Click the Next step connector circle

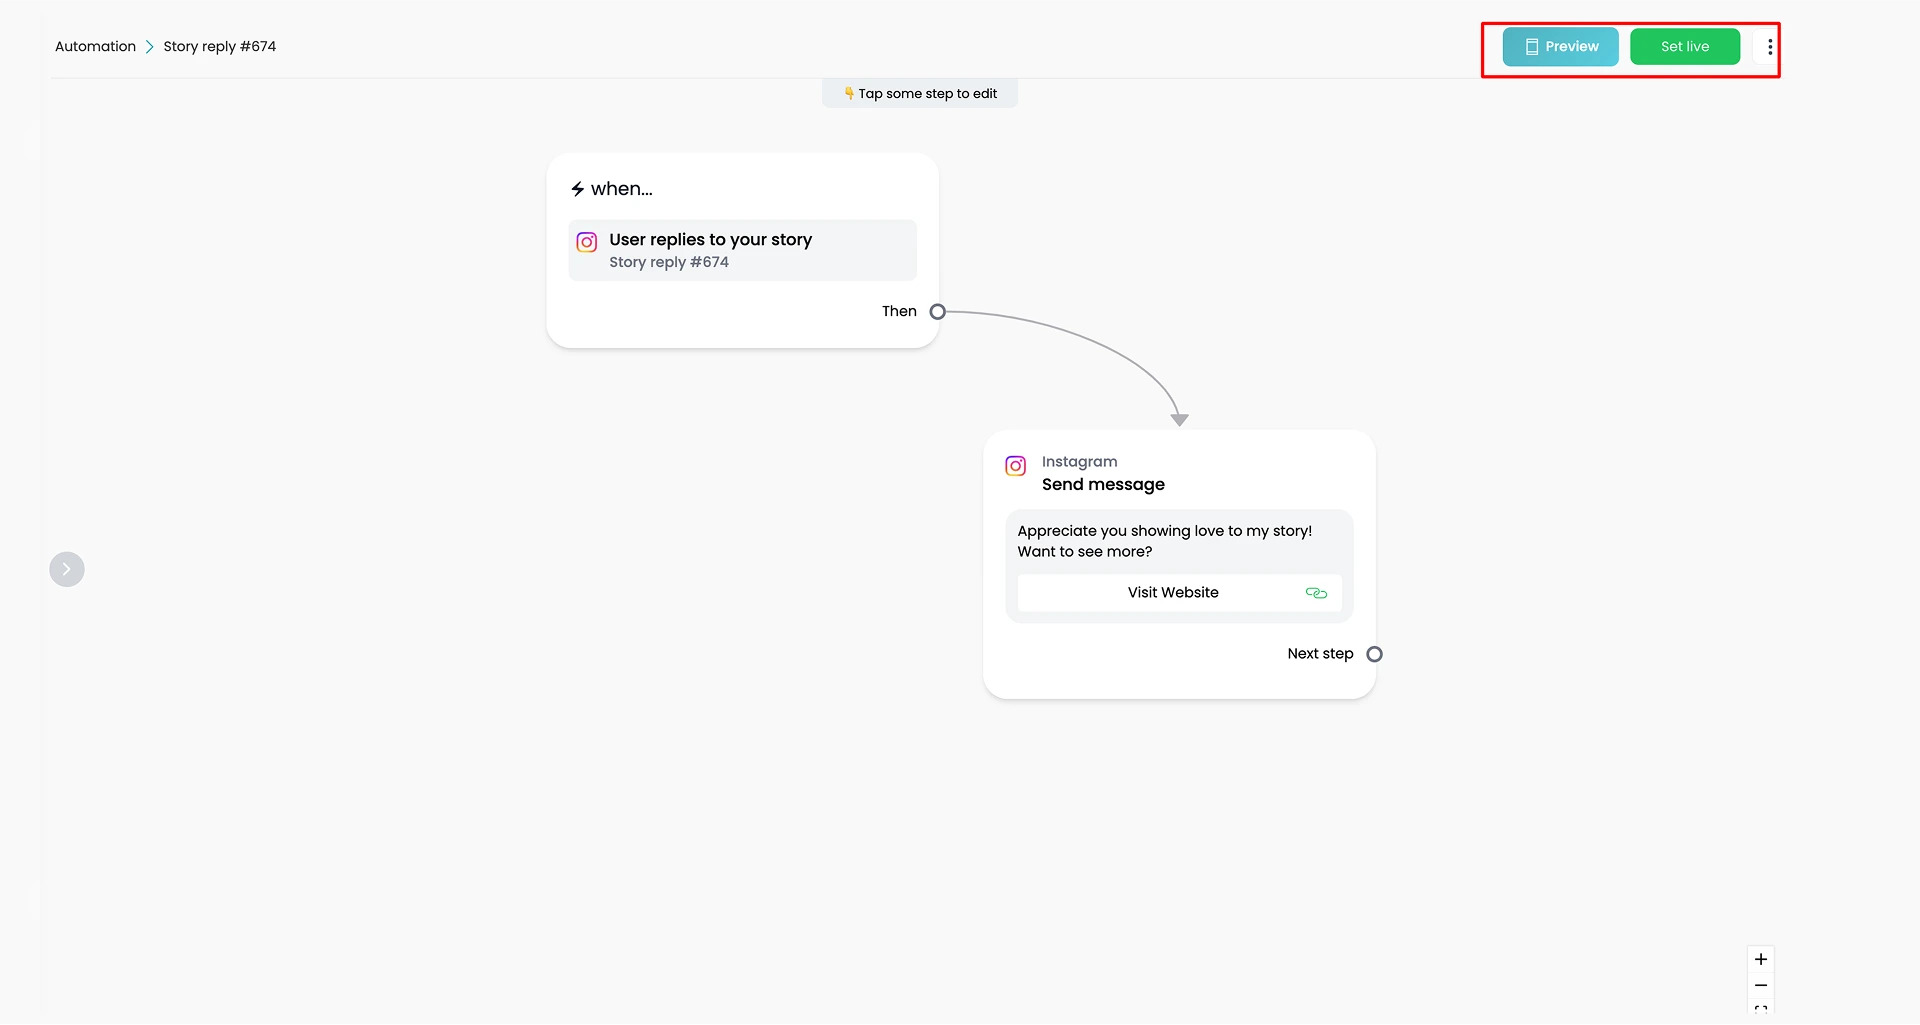[x=1374, y=654]
